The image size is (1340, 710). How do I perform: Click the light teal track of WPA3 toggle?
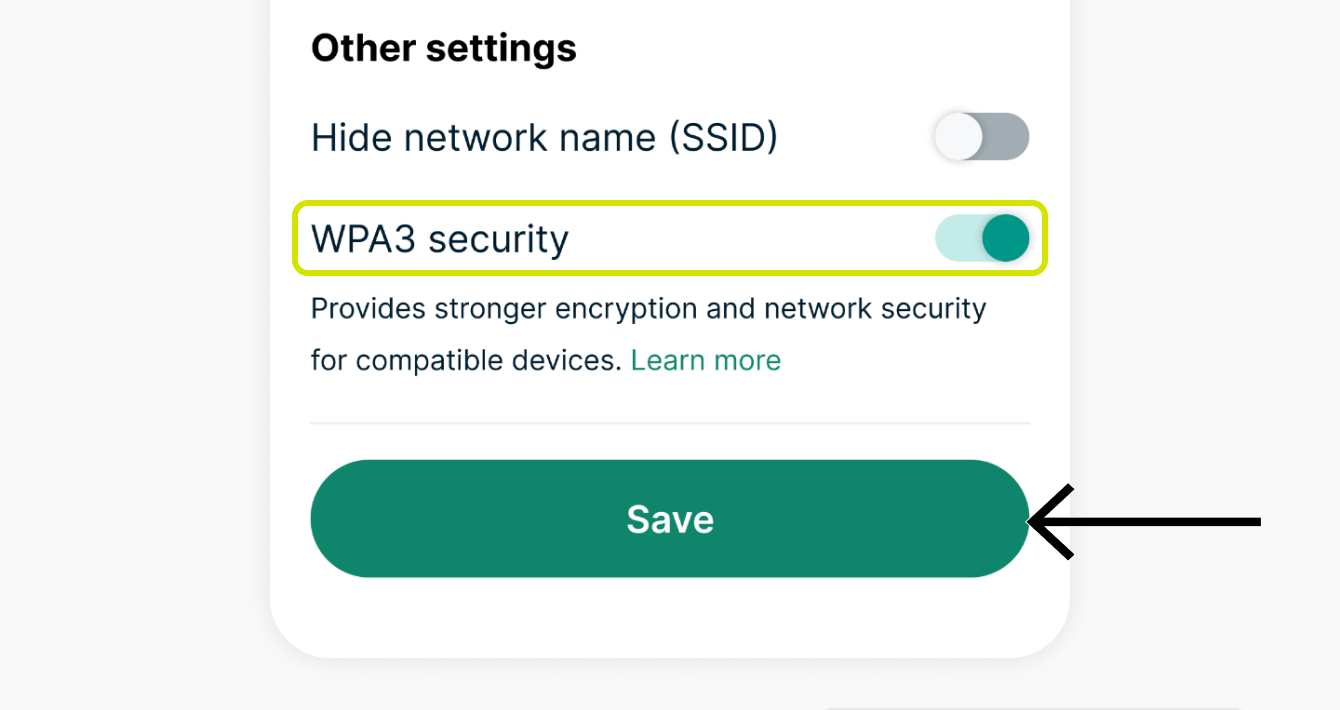(955, 239)
